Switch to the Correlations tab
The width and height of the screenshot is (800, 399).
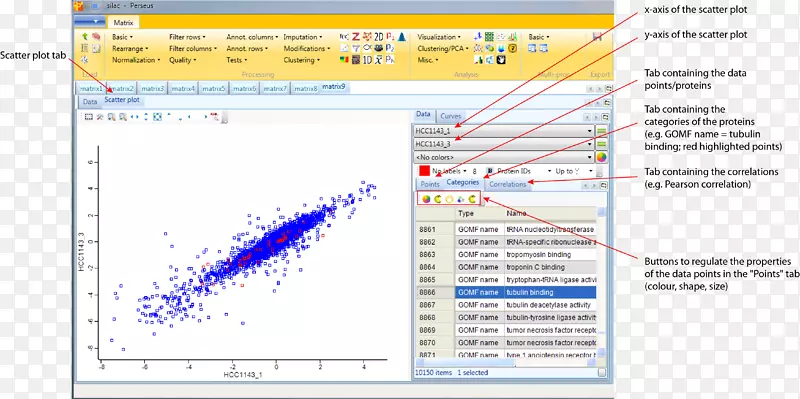point(507,185)
